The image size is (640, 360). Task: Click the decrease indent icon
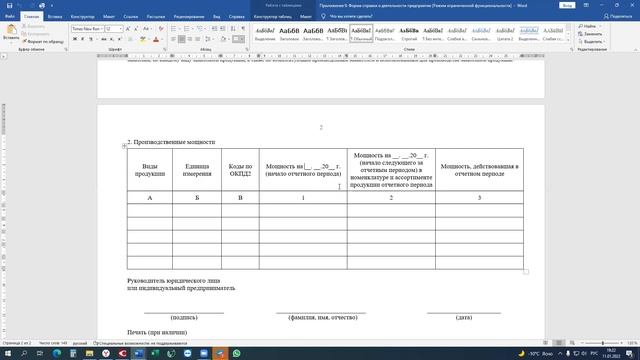tap(214, 29)
